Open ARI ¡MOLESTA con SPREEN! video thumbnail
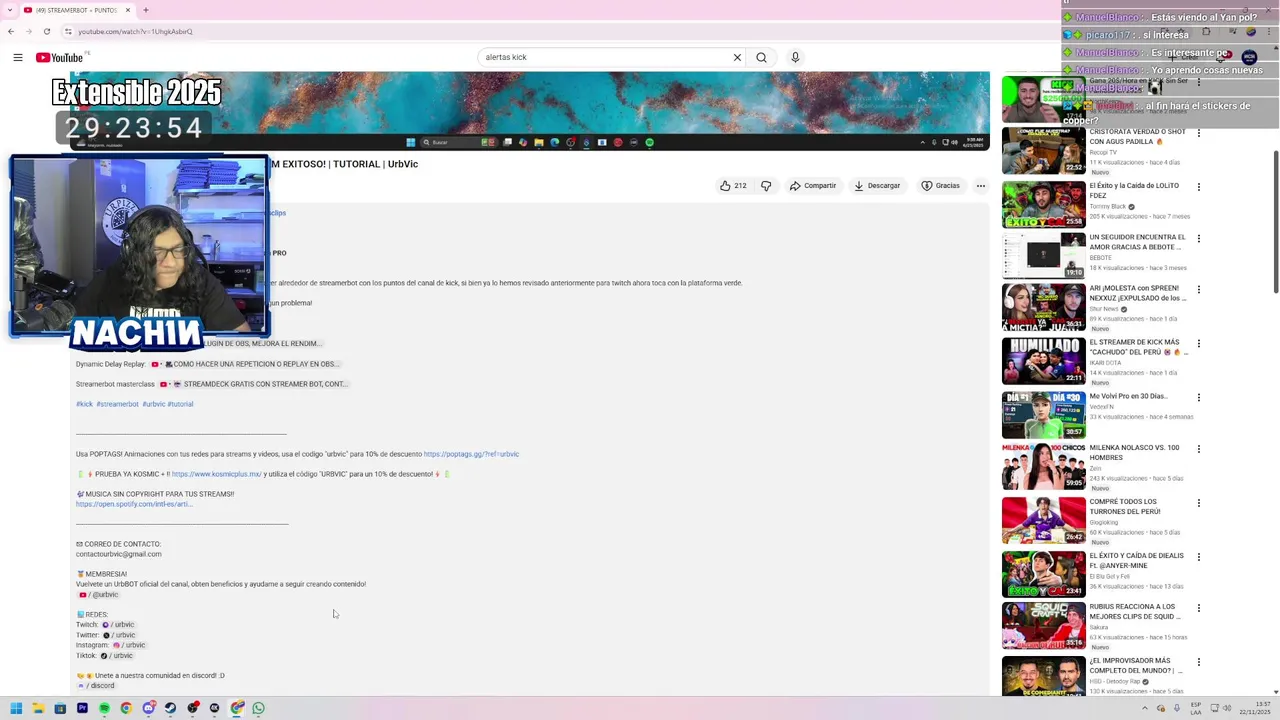This screenshot has width=1280, height=720. pos(1044,308)
